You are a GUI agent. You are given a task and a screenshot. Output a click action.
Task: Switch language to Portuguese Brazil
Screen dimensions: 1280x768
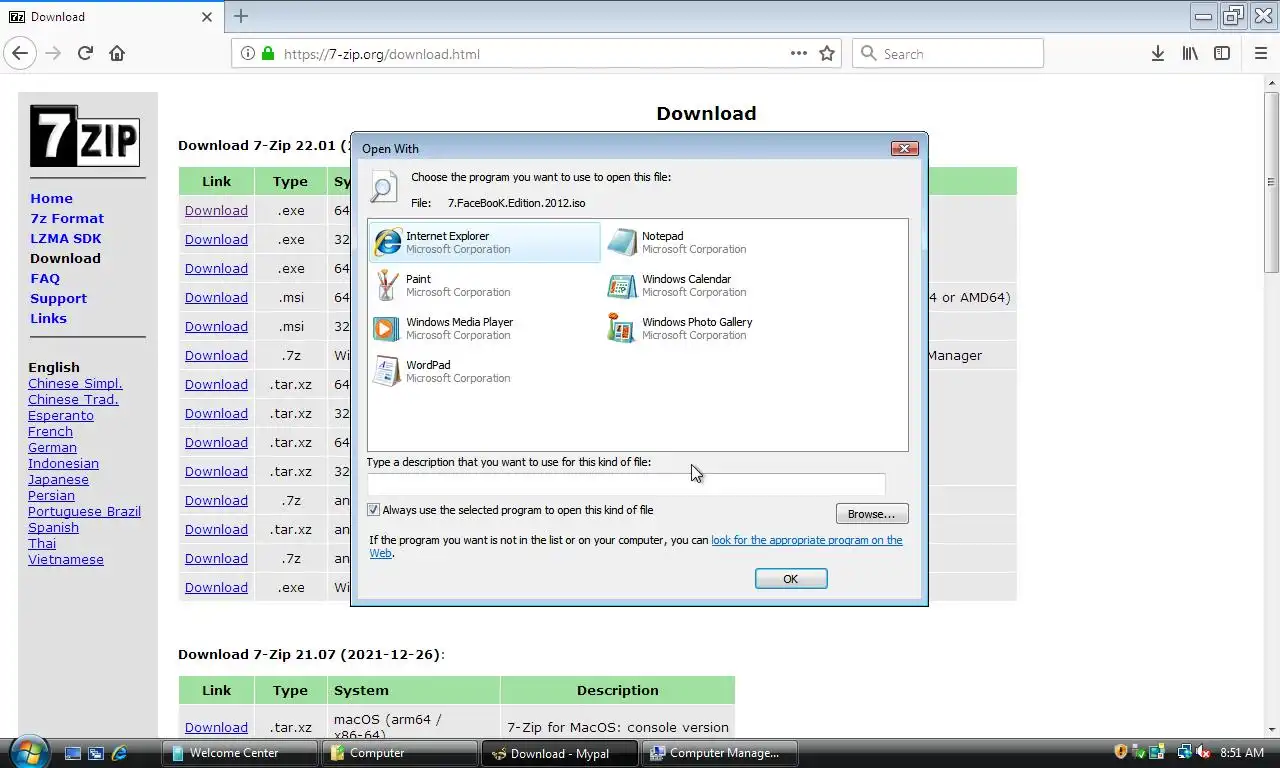pyautogui.click(x=84, y=511)
